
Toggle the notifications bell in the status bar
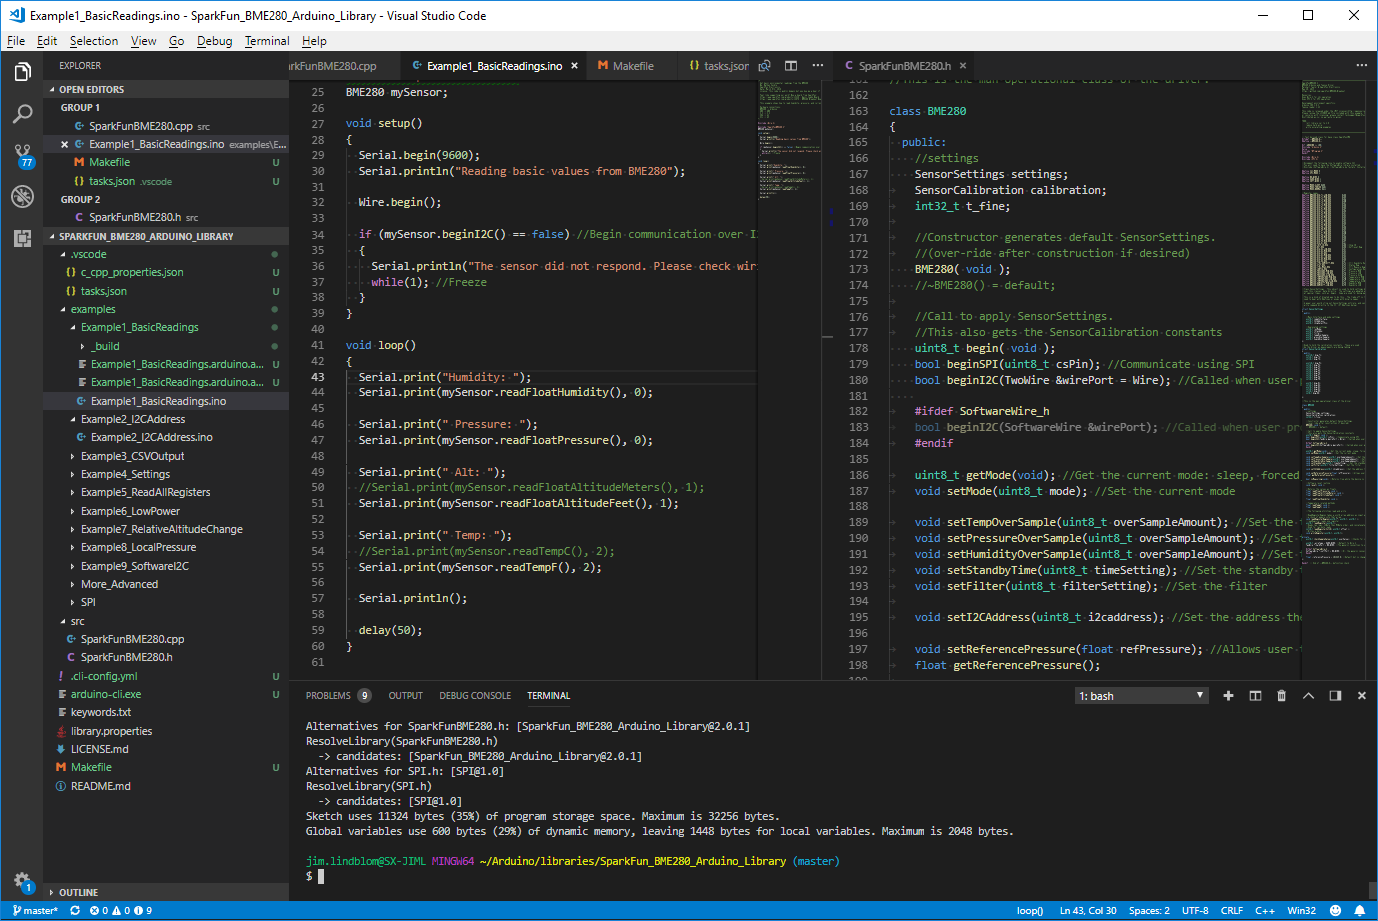click(1360, 910)
